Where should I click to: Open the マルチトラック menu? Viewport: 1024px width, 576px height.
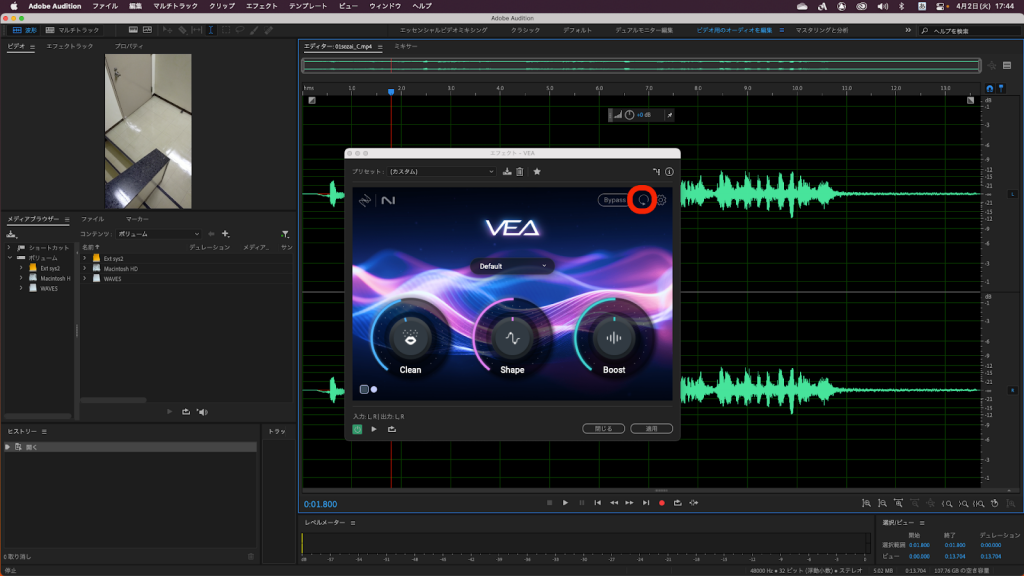pos(175,6)
